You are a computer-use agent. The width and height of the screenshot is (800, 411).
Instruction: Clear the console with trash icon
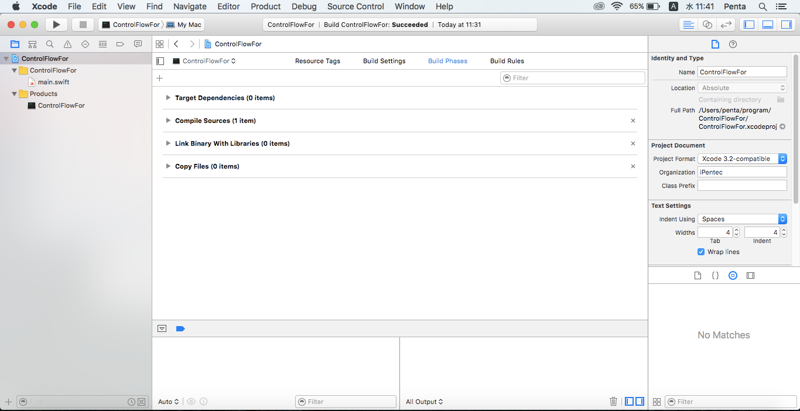coord(614,402)
